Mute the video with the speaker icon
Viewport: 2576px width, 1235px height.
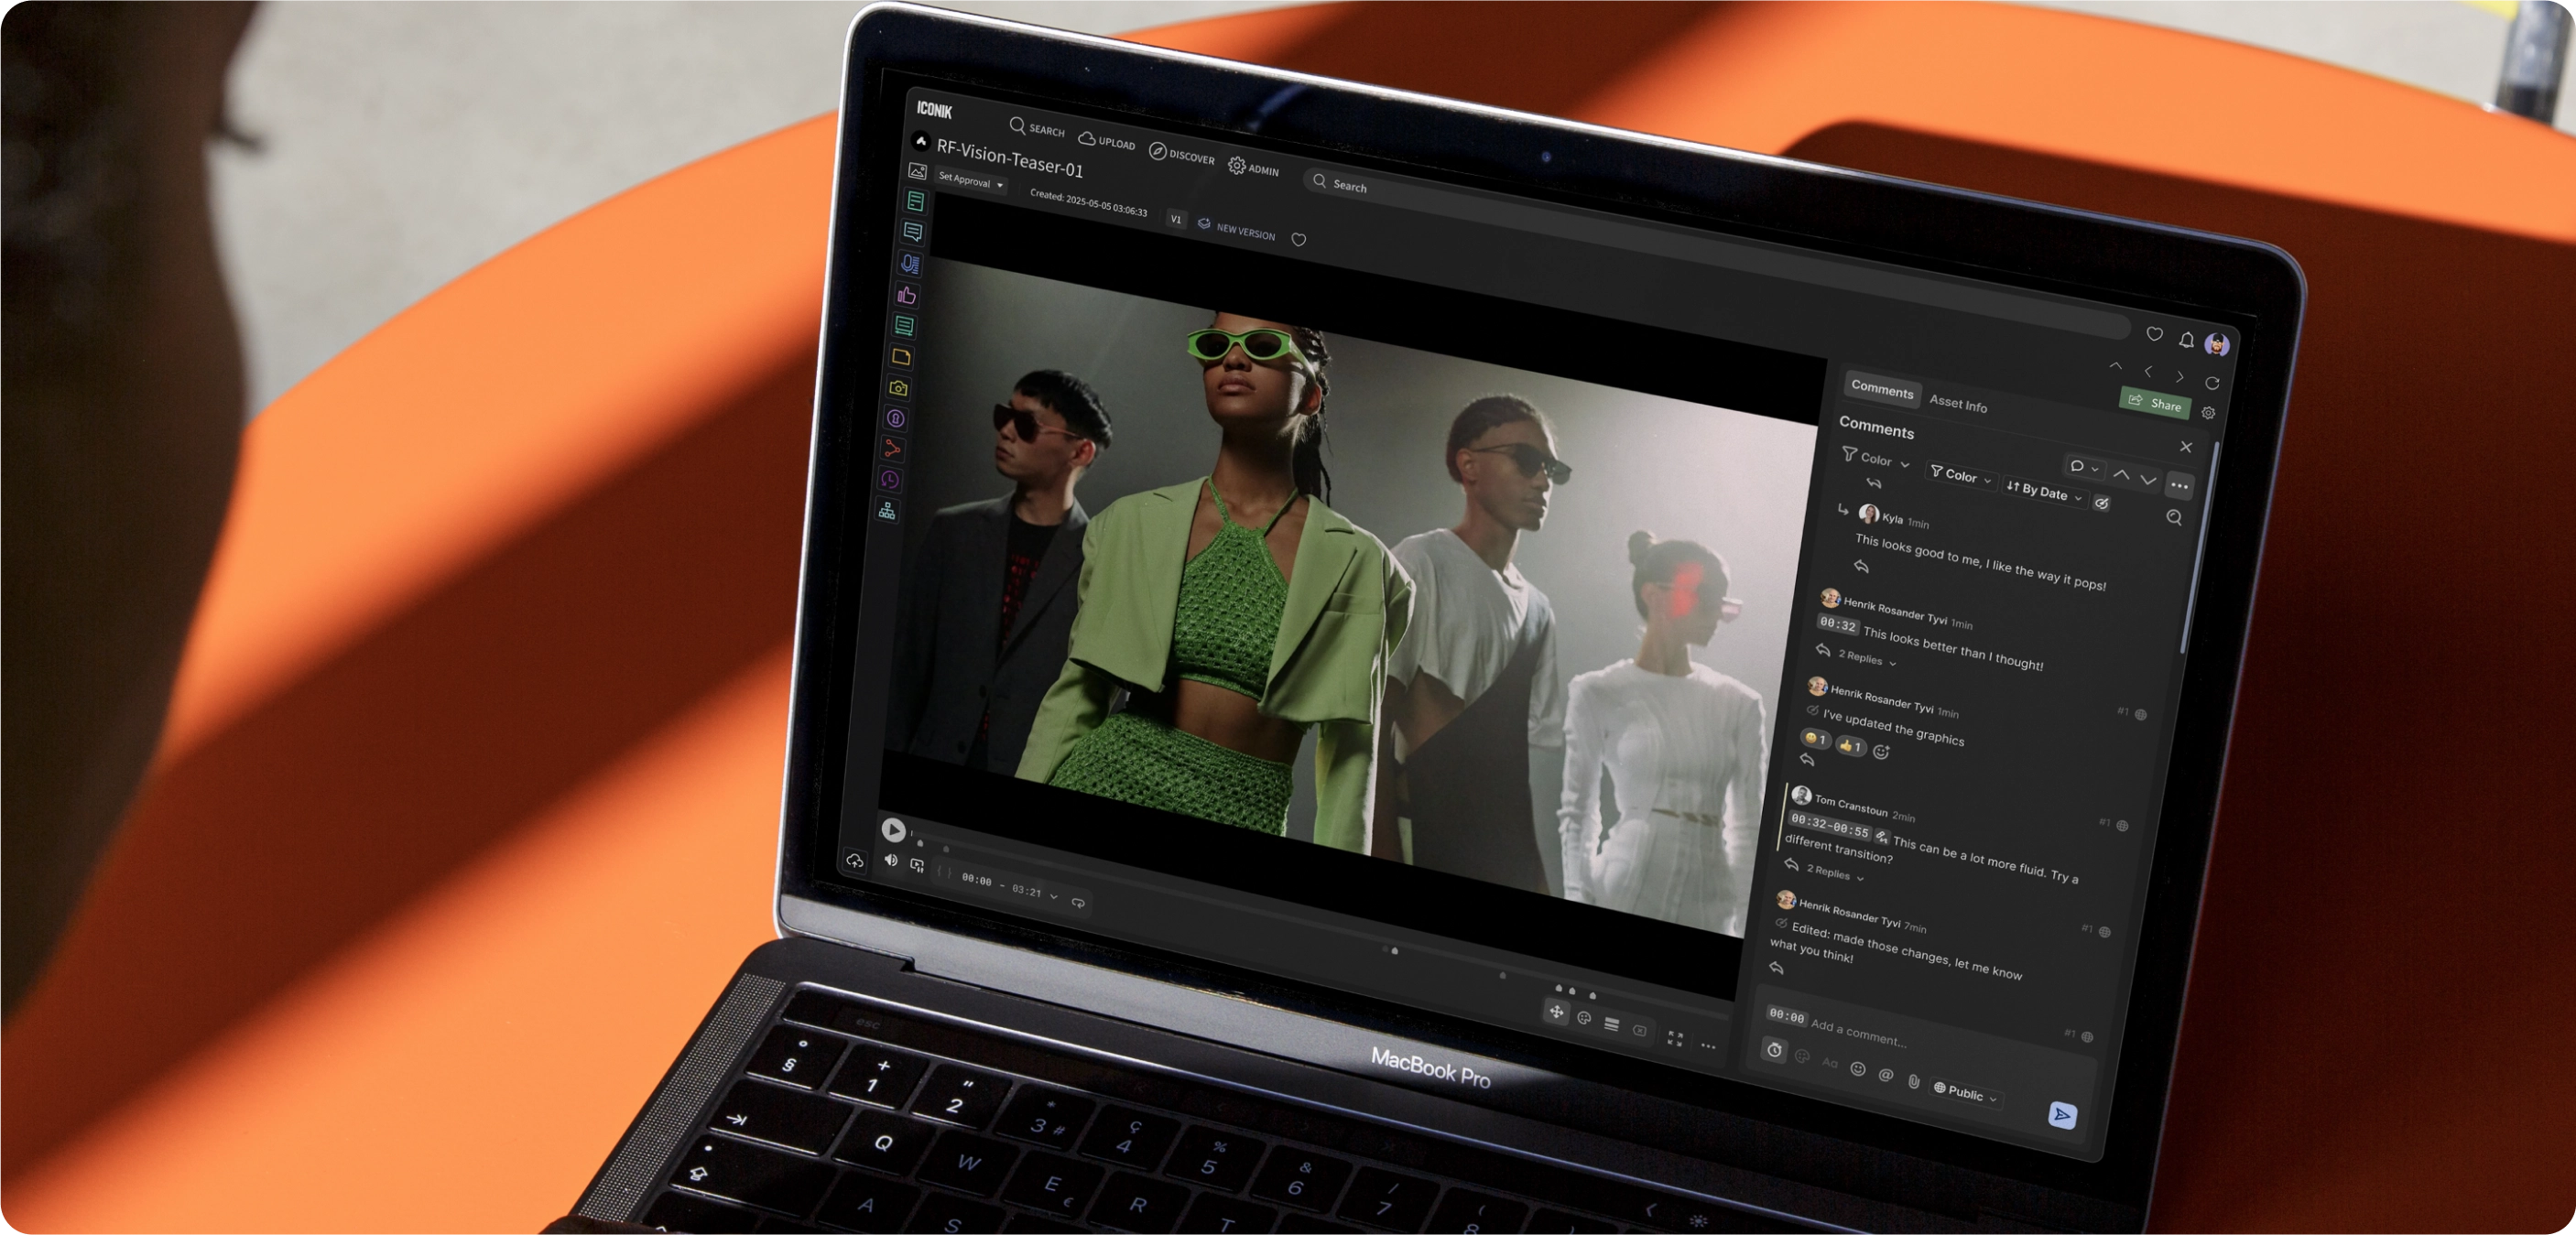tap(890, 860)
